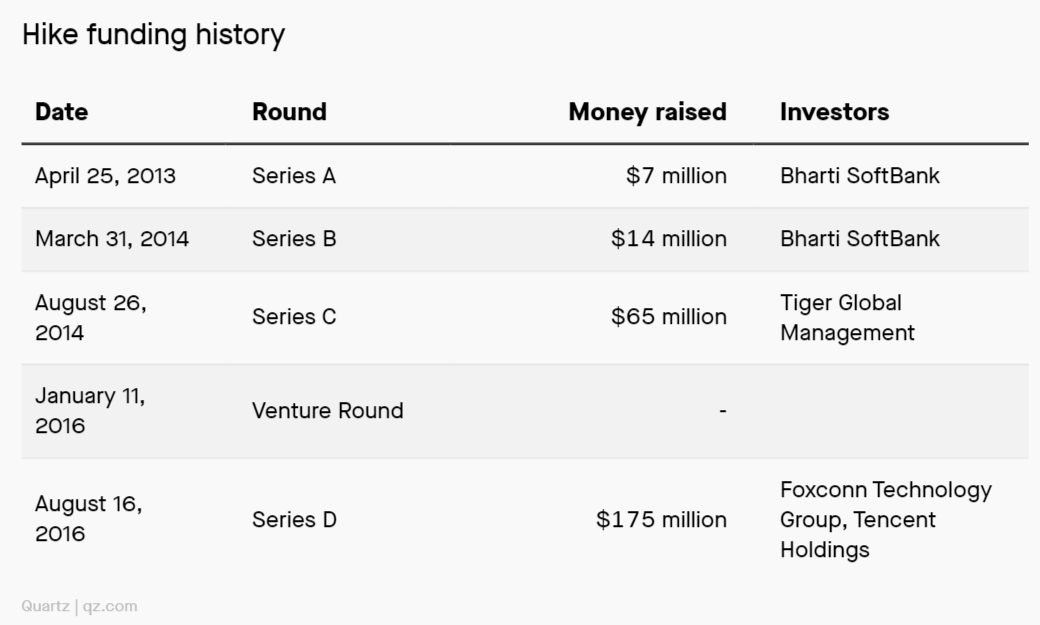Click the Tiger Global Management investor cell
1040x625 pixels.
pyautogui.click(x=847, y=317)
